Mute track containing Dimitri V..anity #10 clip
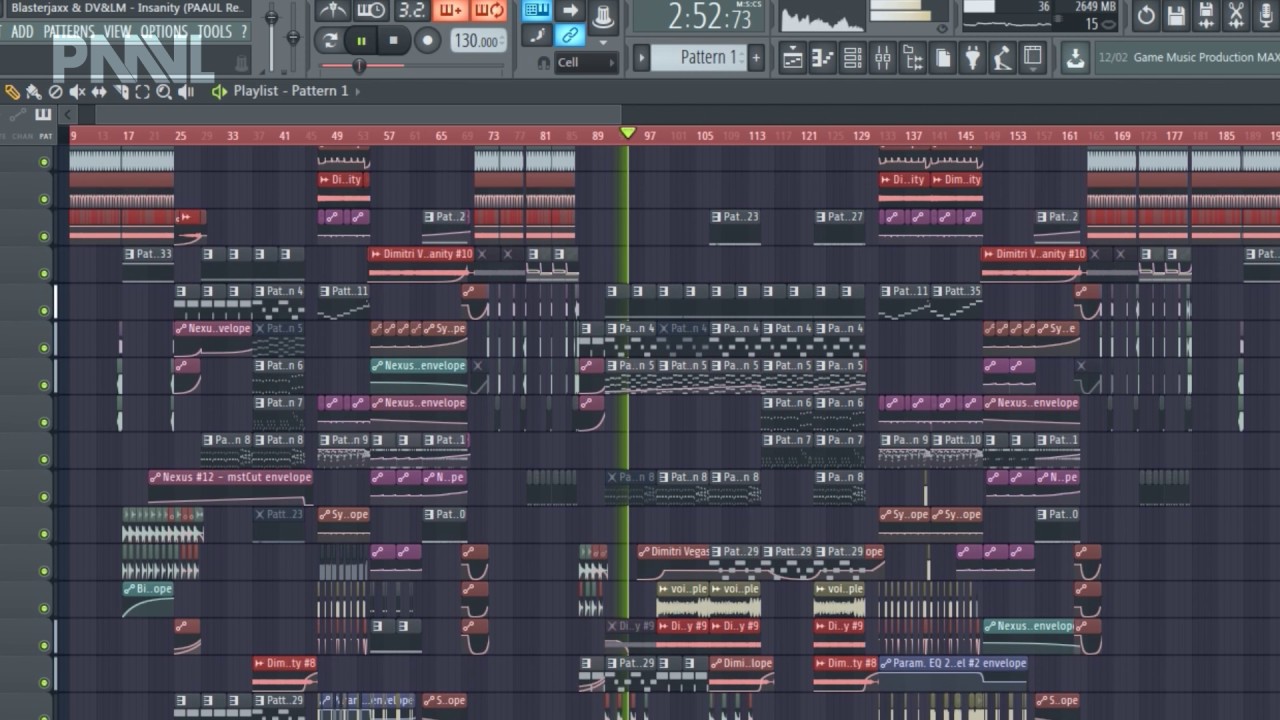Image resolution: width=1280 pixels, height=720 pixels. pyautogui.click(x=44, y=273)
